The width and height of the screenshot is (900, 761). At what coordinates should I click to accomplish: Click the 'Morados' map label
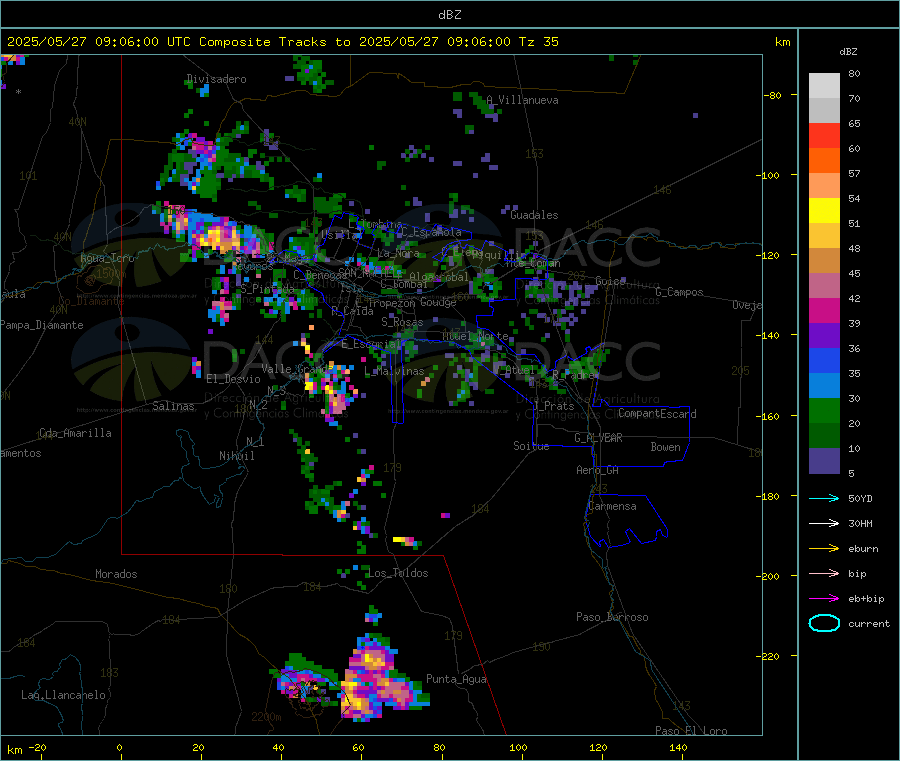click(116, 574)
